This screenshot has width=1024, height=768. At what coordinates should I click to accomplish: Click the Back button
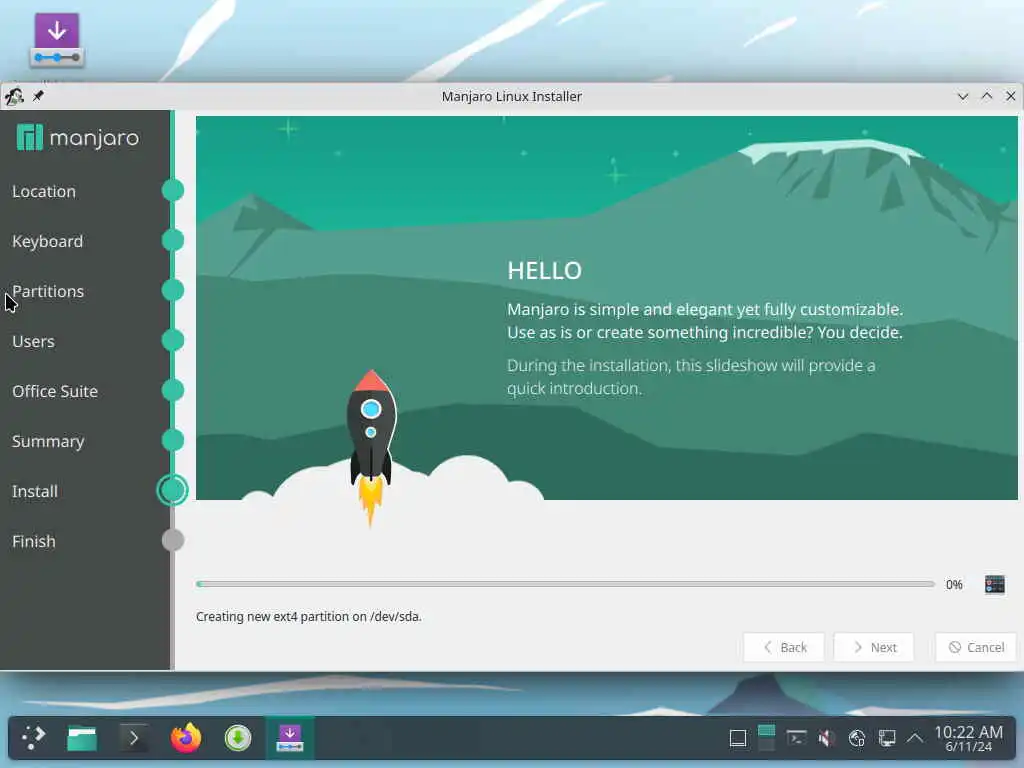click(x=784, y=647)
